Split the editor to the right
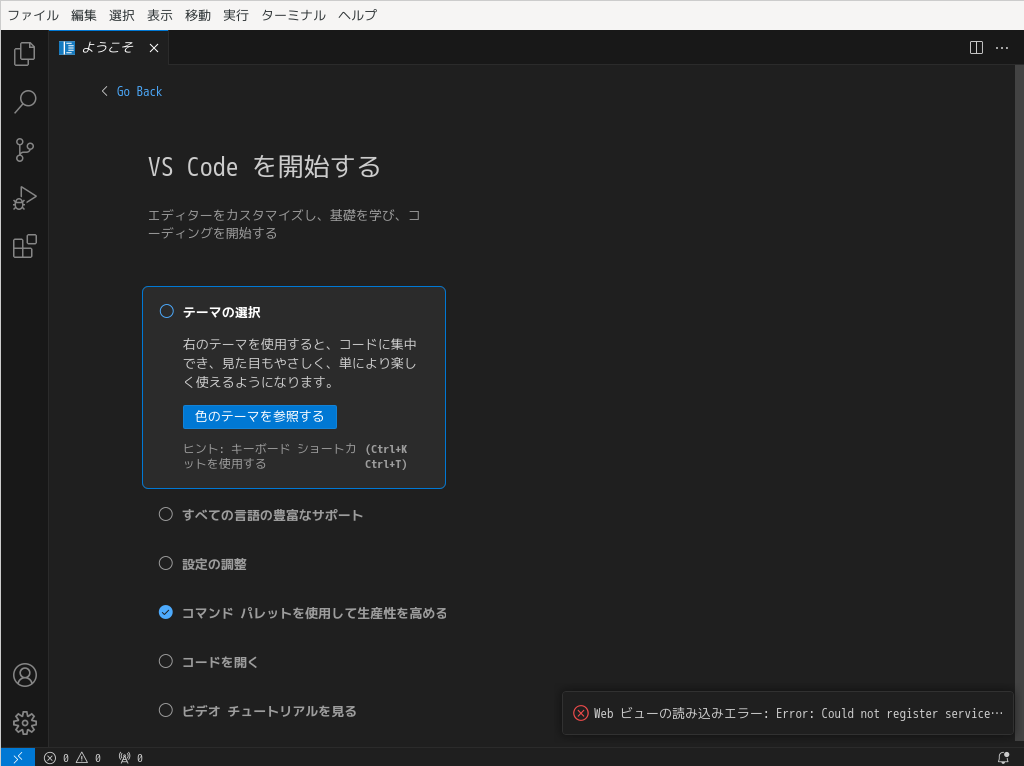The width and height of the screenshot is (1024, 766). tap(976, 48)
